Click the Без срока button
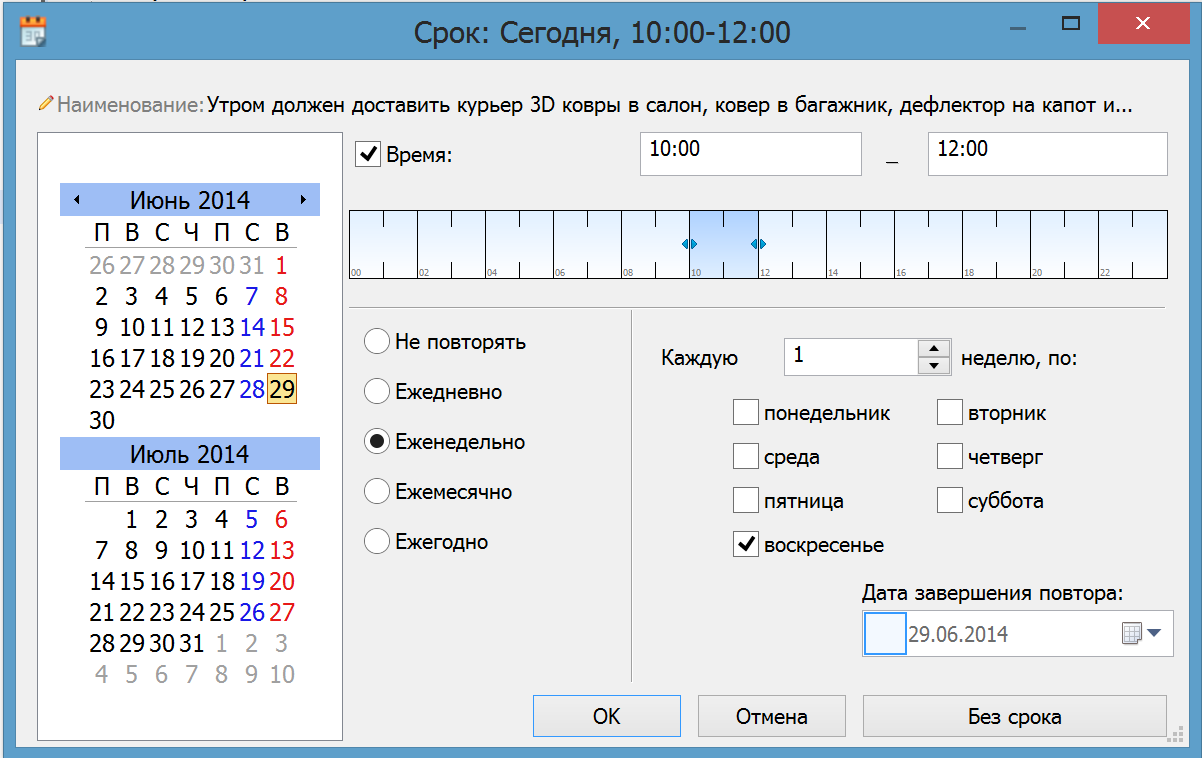Screen dimensions: 1202x758 click(1014, 717)
